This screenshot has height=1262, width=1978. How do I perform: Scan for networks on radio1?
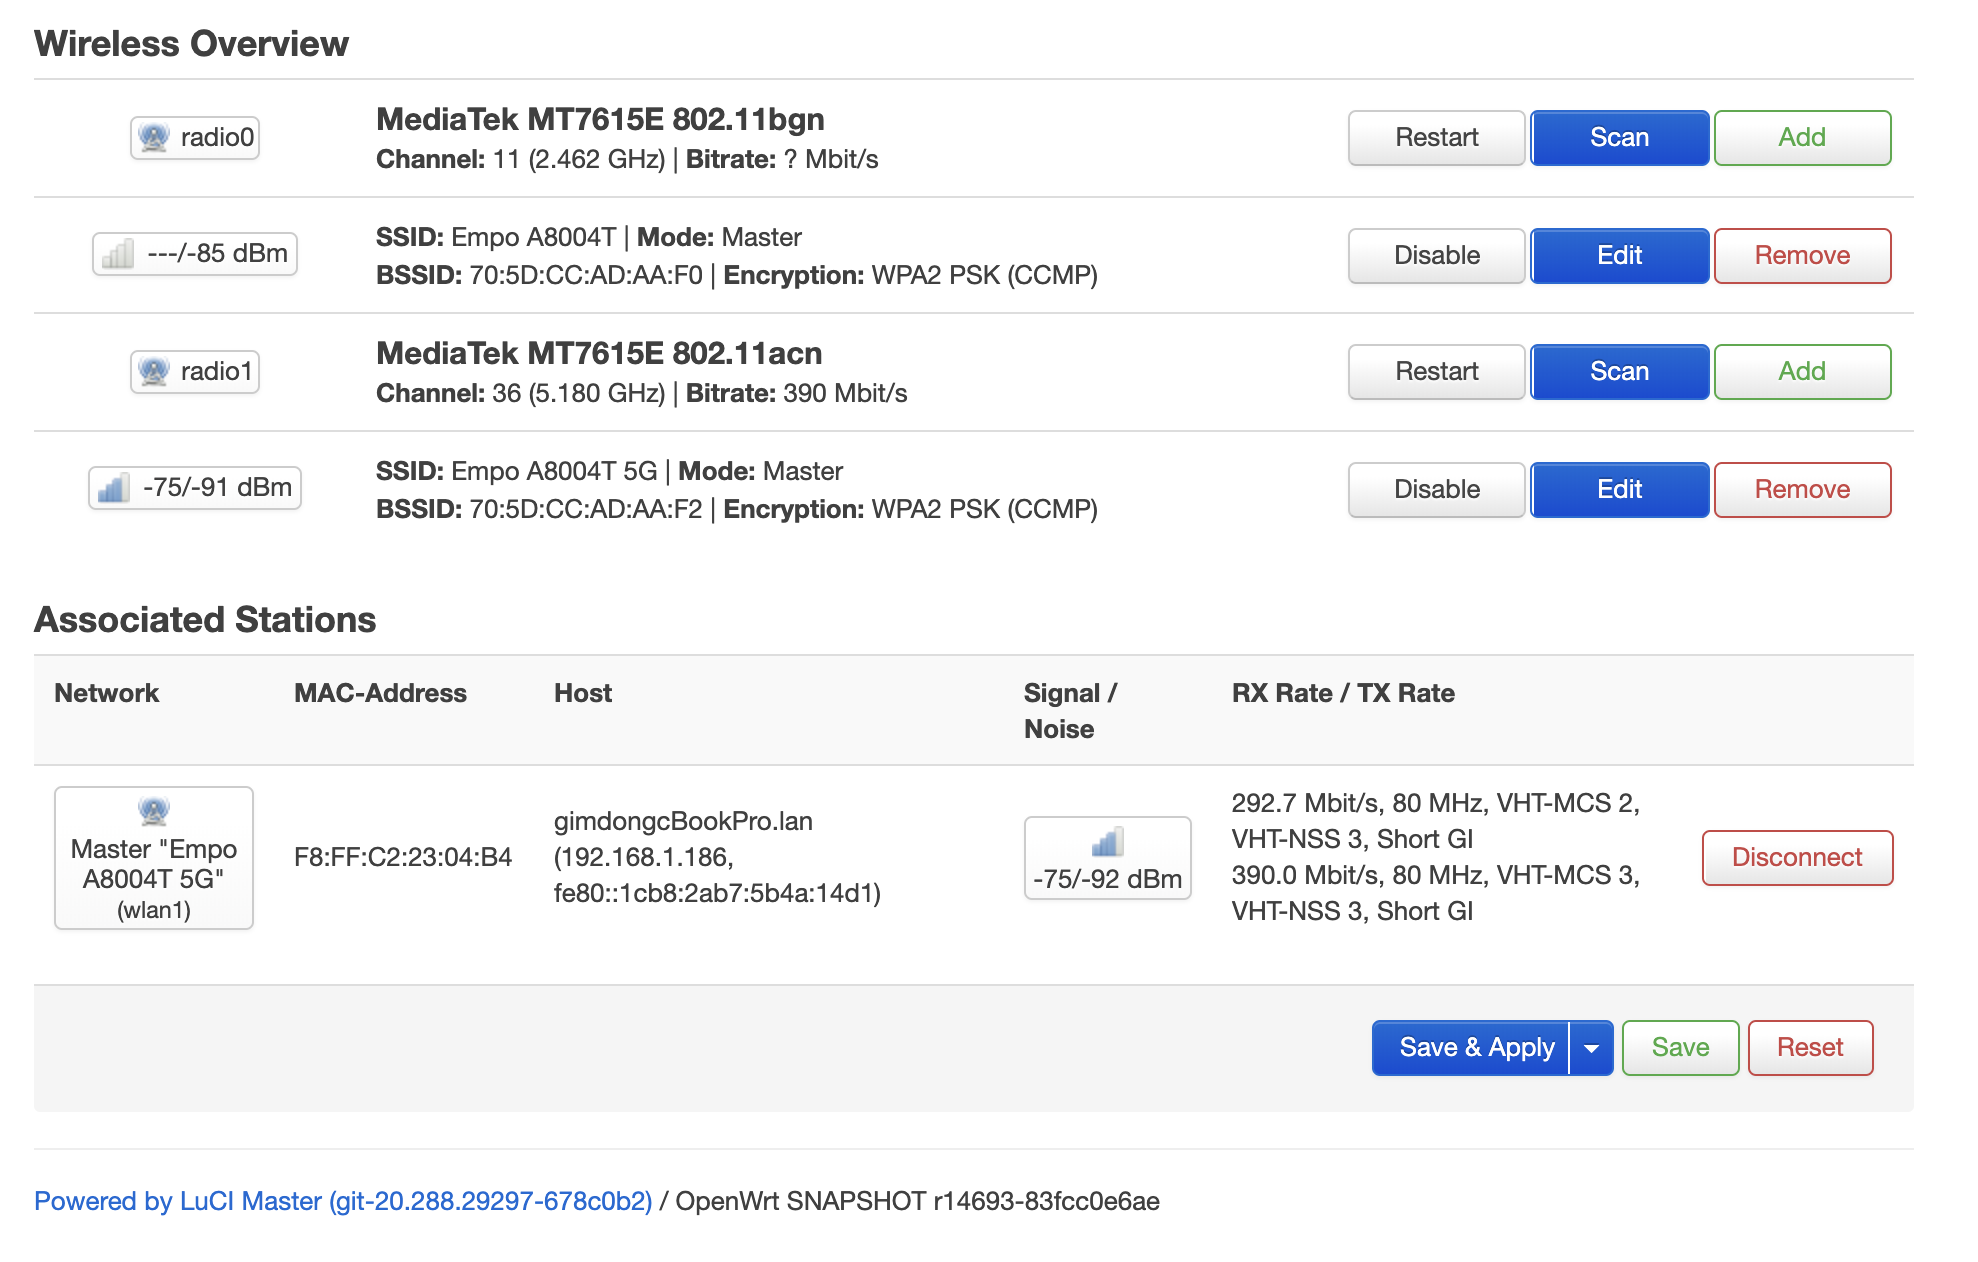point(1618,371)
